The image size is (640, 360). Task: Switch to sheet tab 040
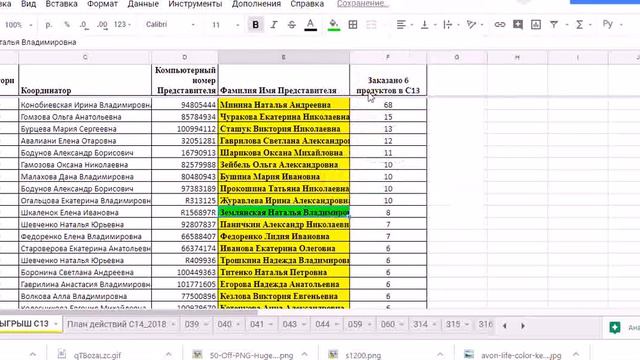click(x=224, y=324)
